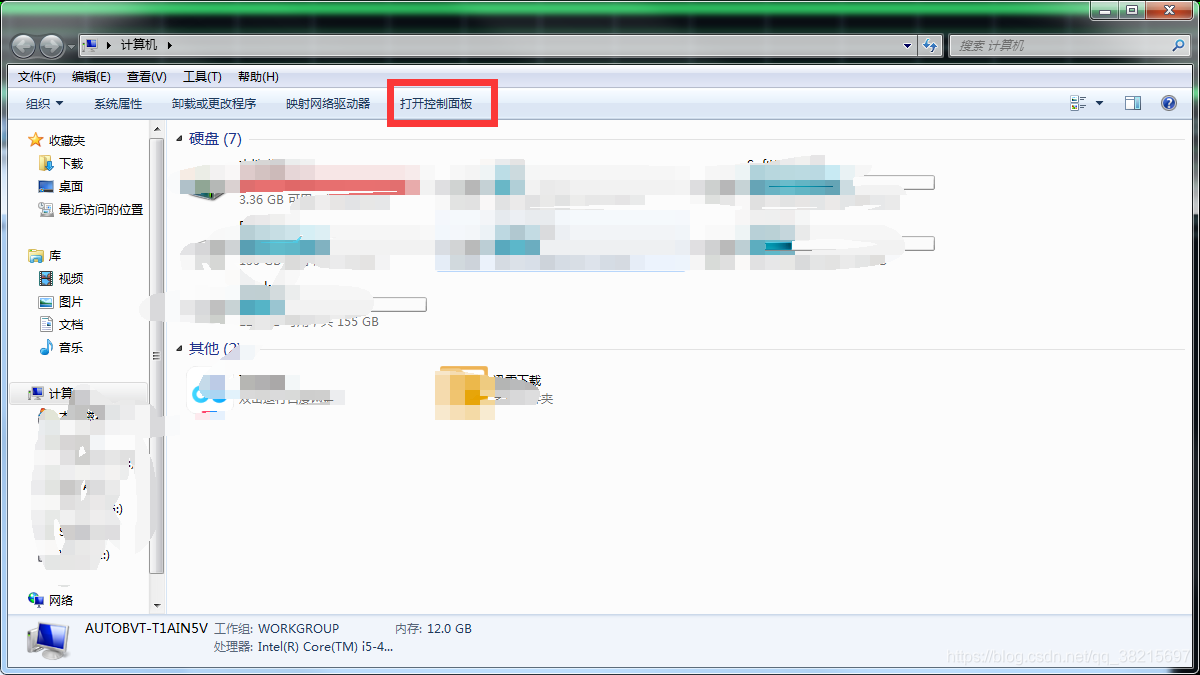Click the AUTOBVT-T1AIN5V computer name
The height and width of the screenshot is (675, 1200).
click(x=146, y=628)
